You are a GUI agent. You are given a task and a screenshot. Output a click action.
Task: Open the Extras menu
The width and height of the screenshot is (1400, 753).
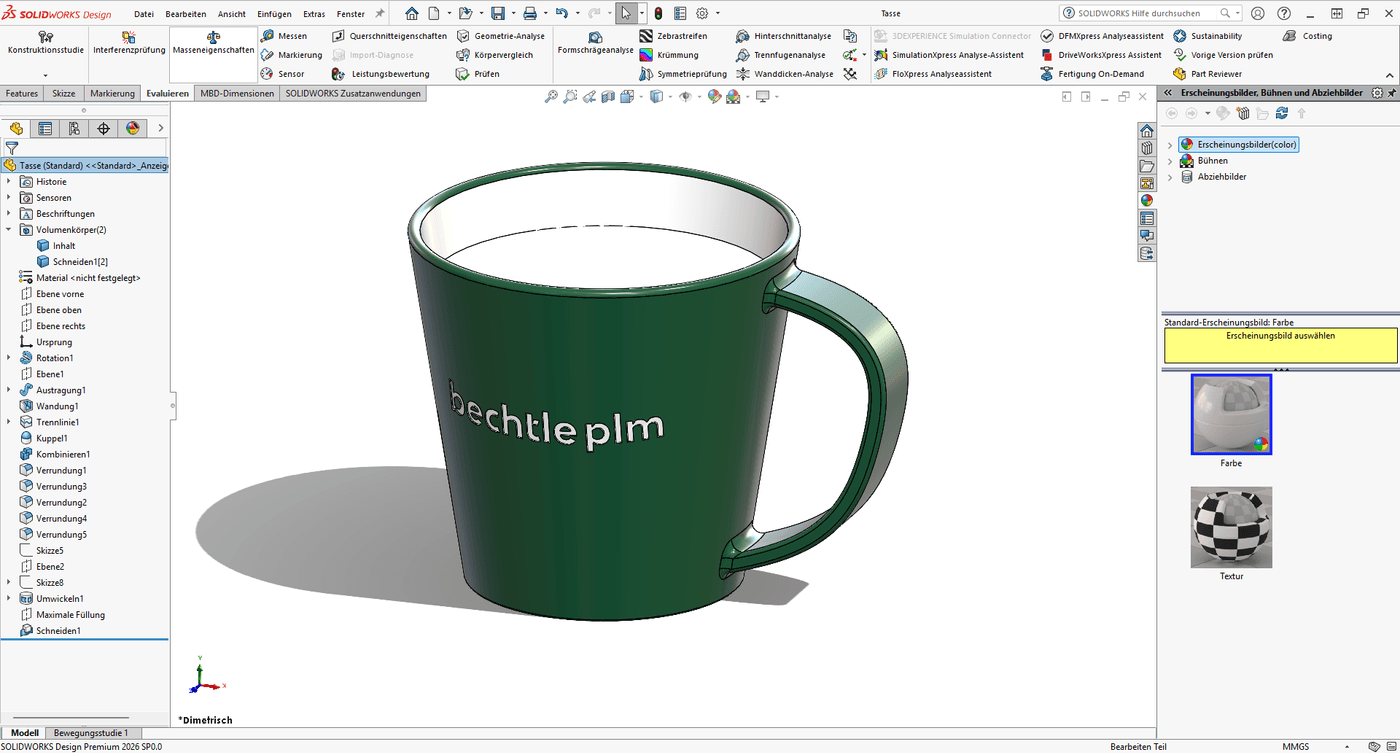[314, 13]
